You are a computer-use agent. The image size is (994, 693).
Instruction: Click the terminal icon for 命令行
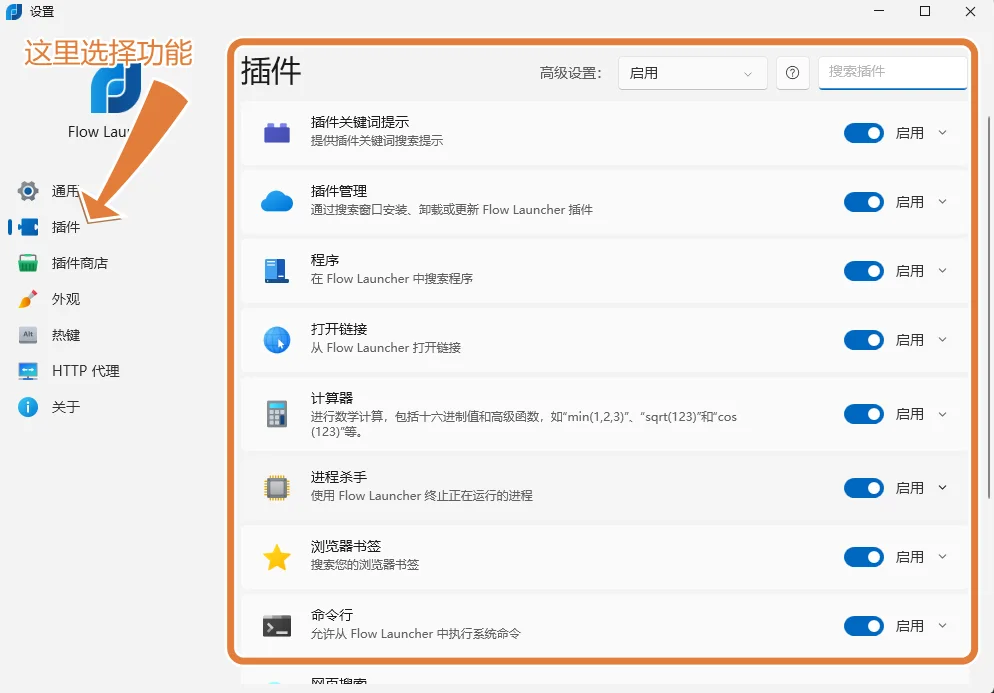[x=277, y=626]
